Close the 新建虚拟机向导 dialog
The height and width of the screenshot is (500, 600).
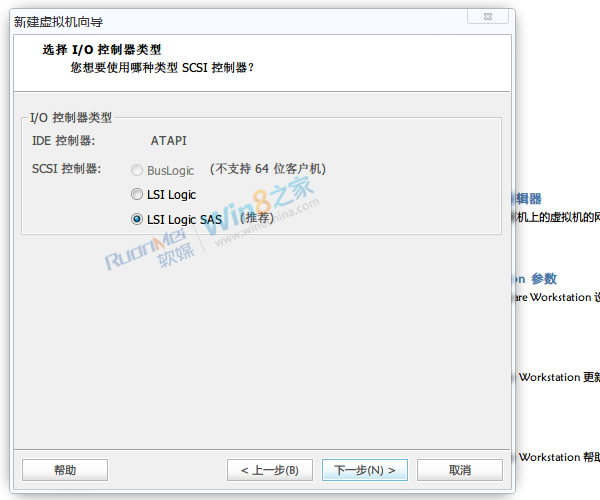[488, 16]
